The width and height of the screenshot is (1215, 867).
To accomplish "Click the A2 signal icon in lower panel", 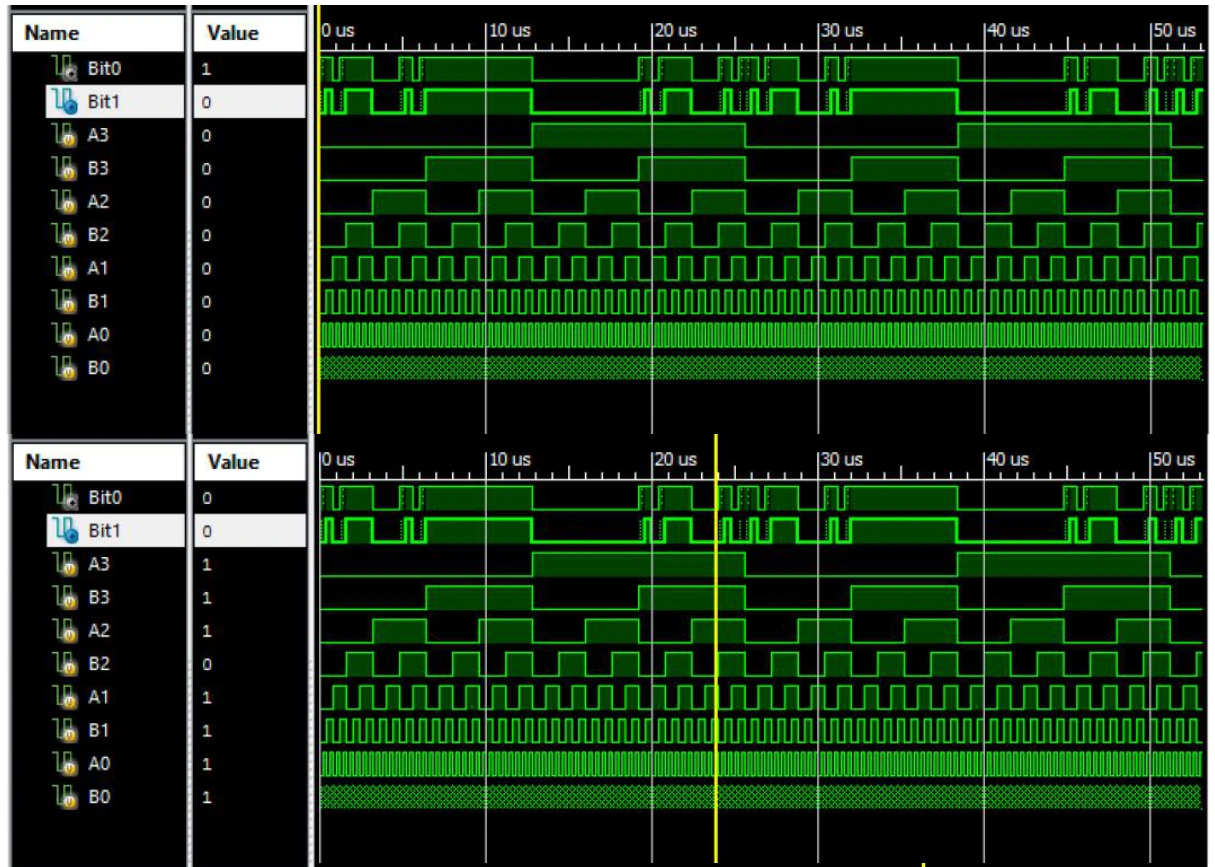I will 64,631.
